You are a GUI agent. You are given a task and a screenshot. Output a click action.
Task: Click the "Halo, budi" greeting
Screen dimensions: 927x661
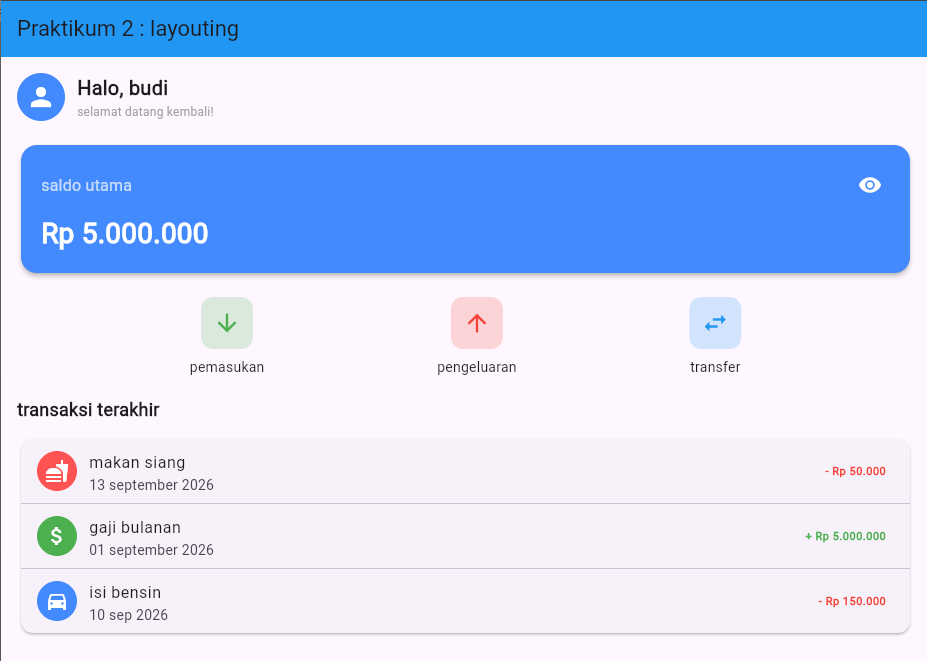pos(123,88)
